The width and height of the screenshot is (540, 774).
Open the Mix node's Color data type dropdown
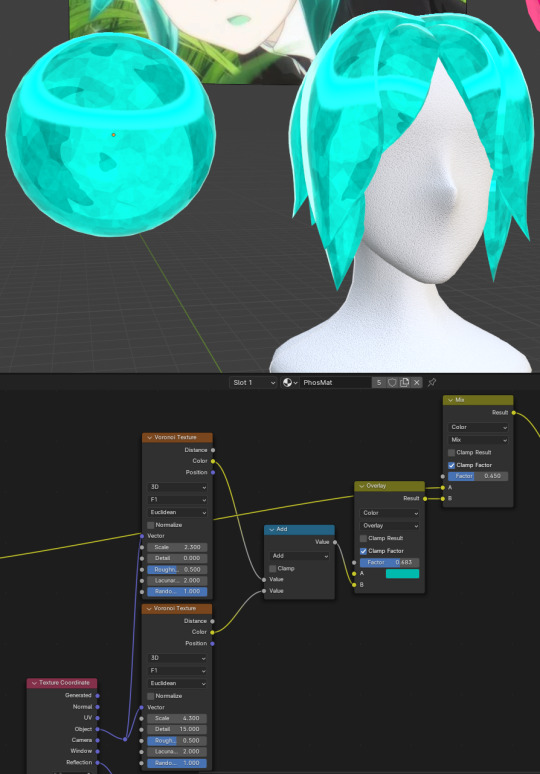478,427
